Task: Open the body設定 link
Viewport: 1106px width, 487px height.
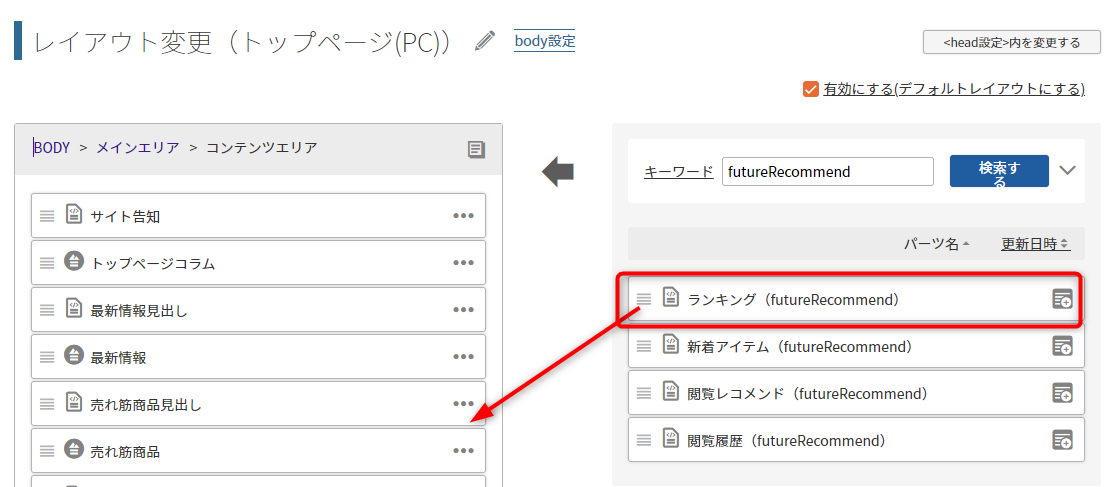Action: 545,41
